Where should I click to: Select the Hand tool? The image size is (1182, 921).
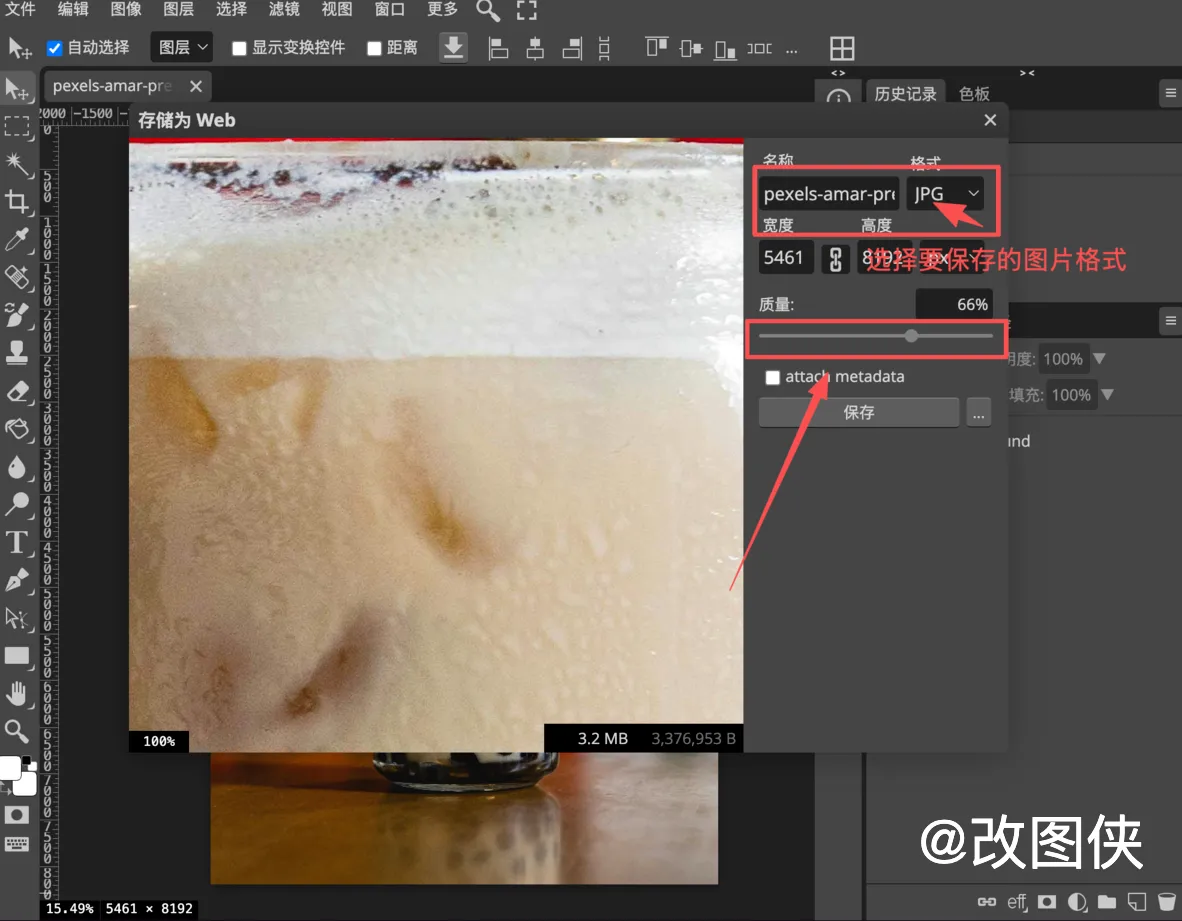tap(17, 694)
